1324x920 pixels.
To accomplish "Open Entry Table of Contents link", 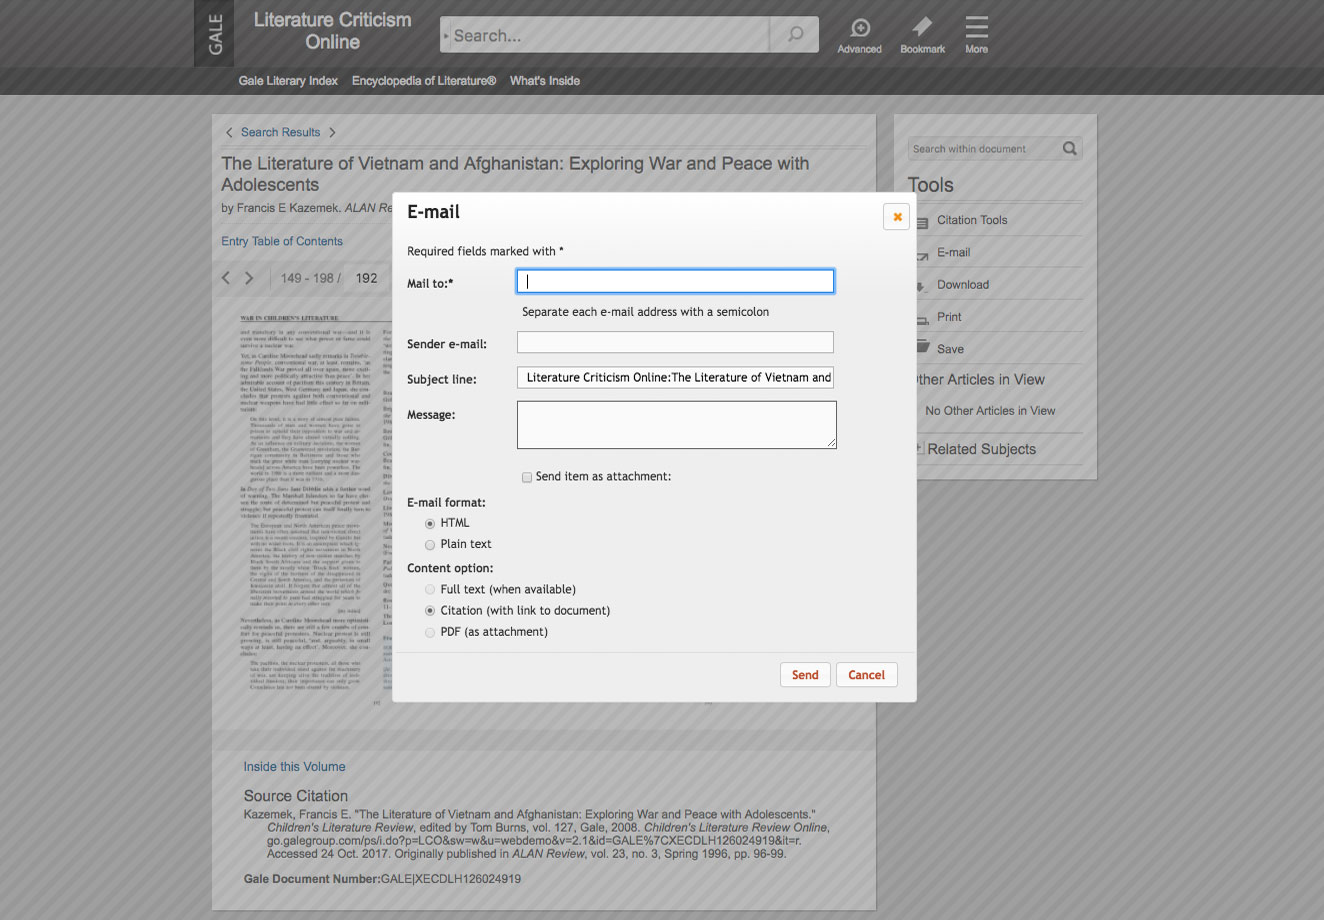I will coord(282,241).
